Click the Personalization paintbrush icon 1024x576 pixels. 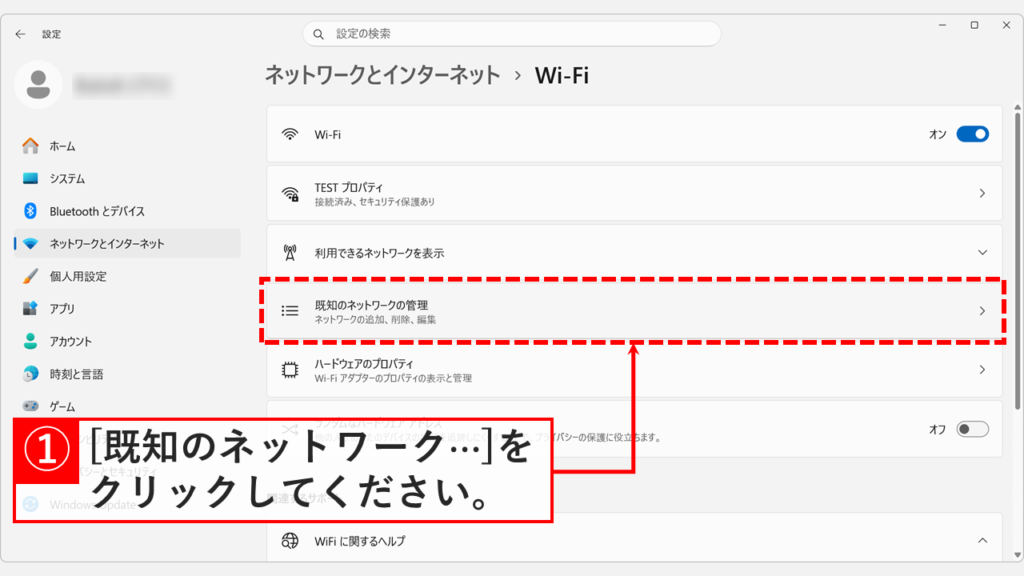tap(30, 276)
